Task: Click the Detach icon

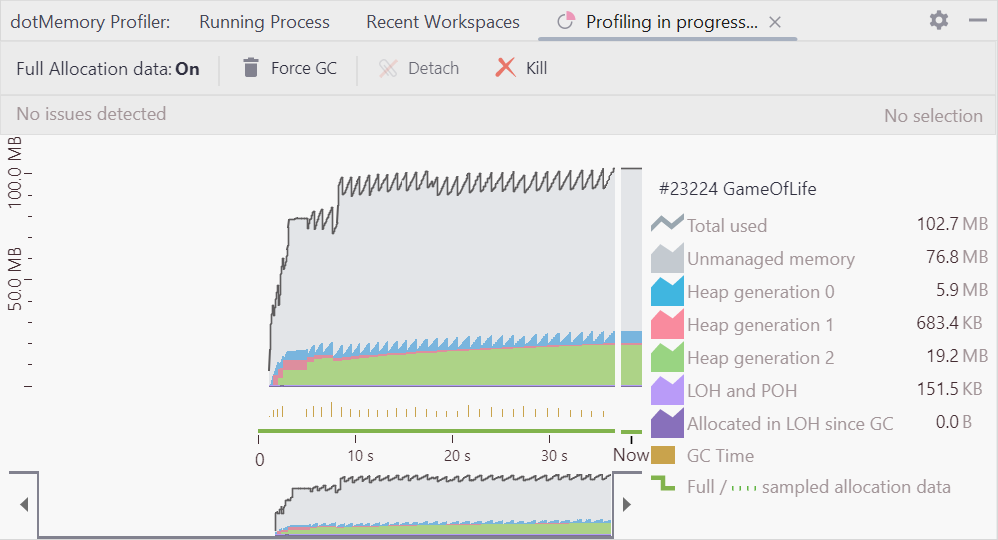Action: [388, 68]
